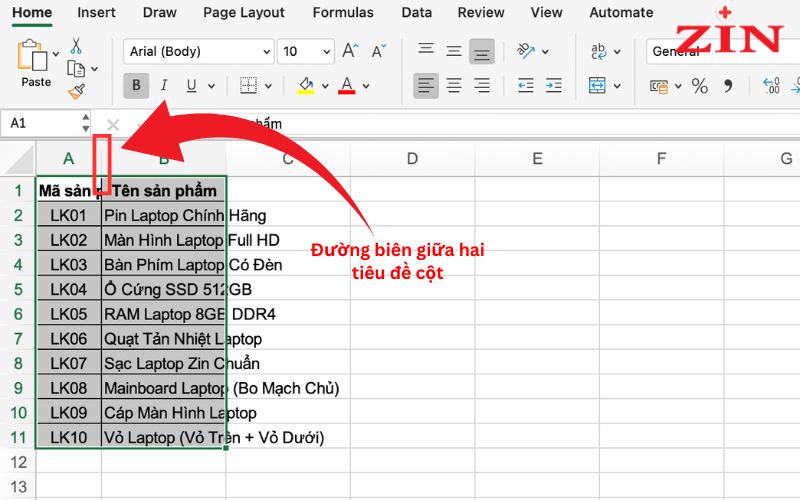Open the Draw tab
This screenshot has width=800, height=500.
pos(159,12)
